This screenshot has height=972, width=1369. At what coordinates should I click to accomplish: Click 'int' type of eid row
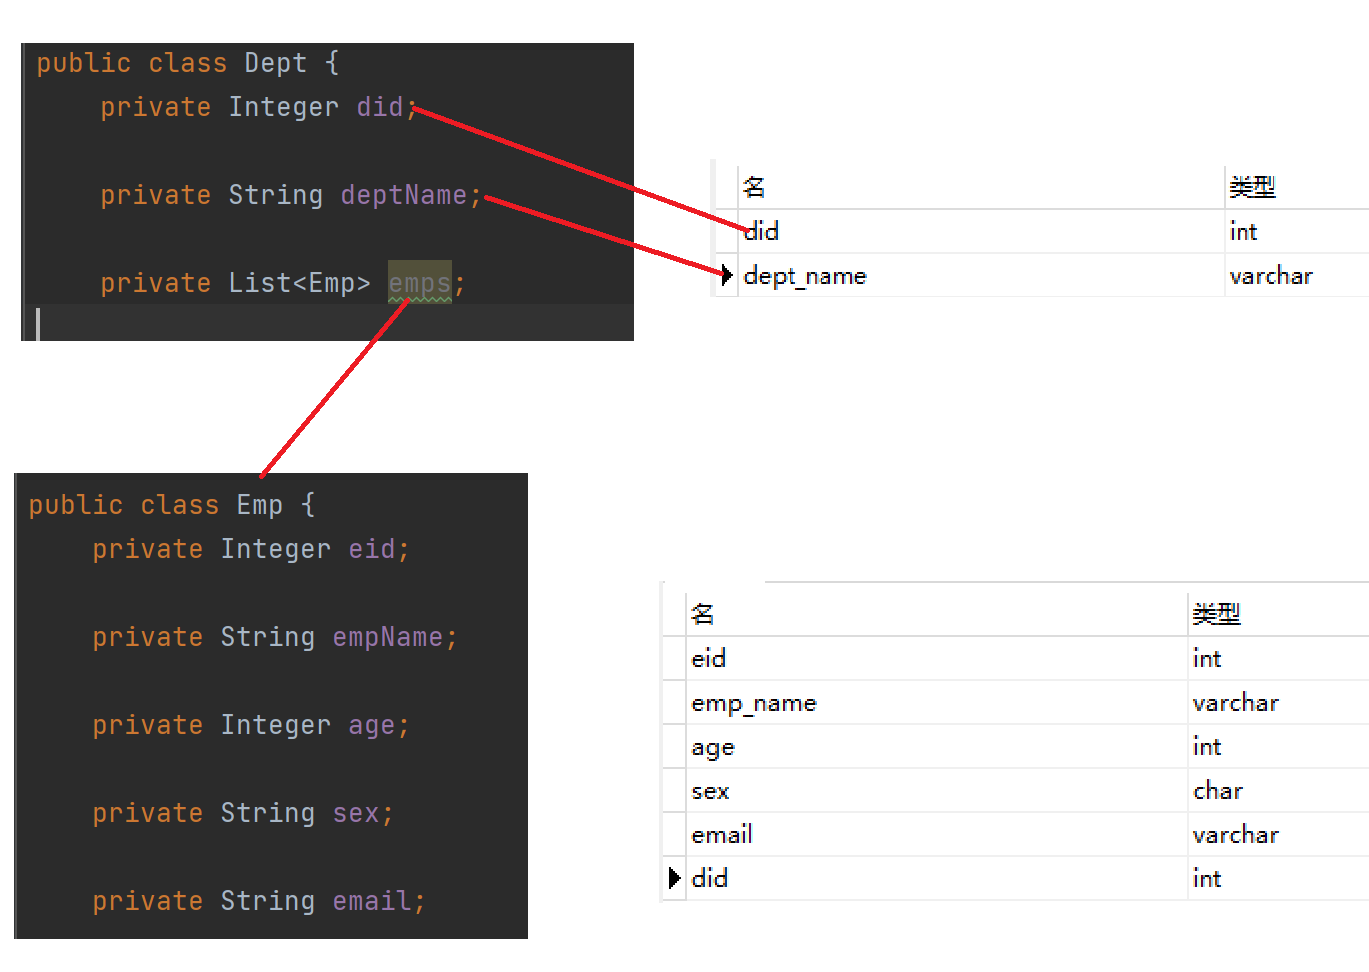point(1207,659)
